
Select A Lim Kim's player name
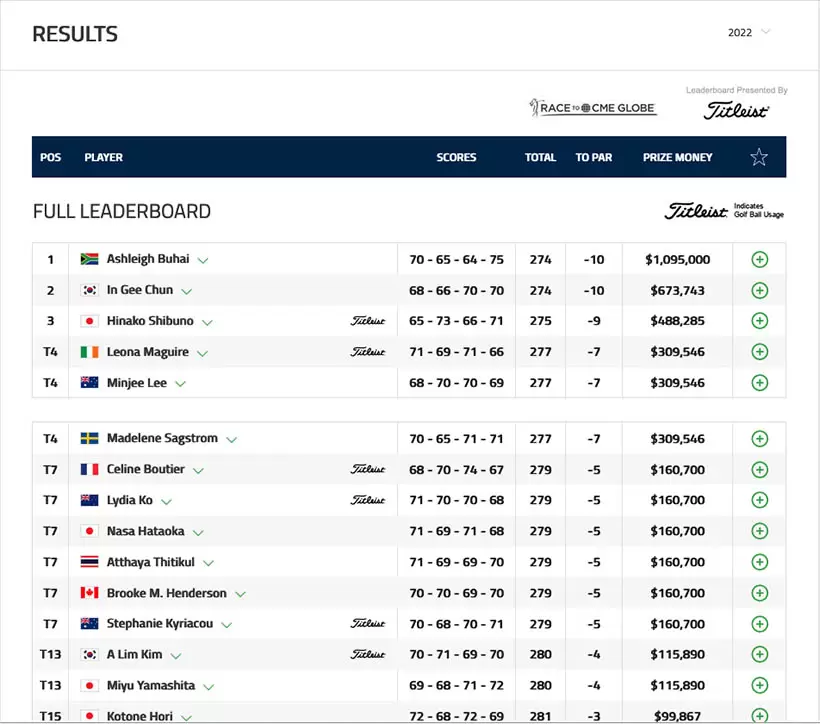coord(134,655)
